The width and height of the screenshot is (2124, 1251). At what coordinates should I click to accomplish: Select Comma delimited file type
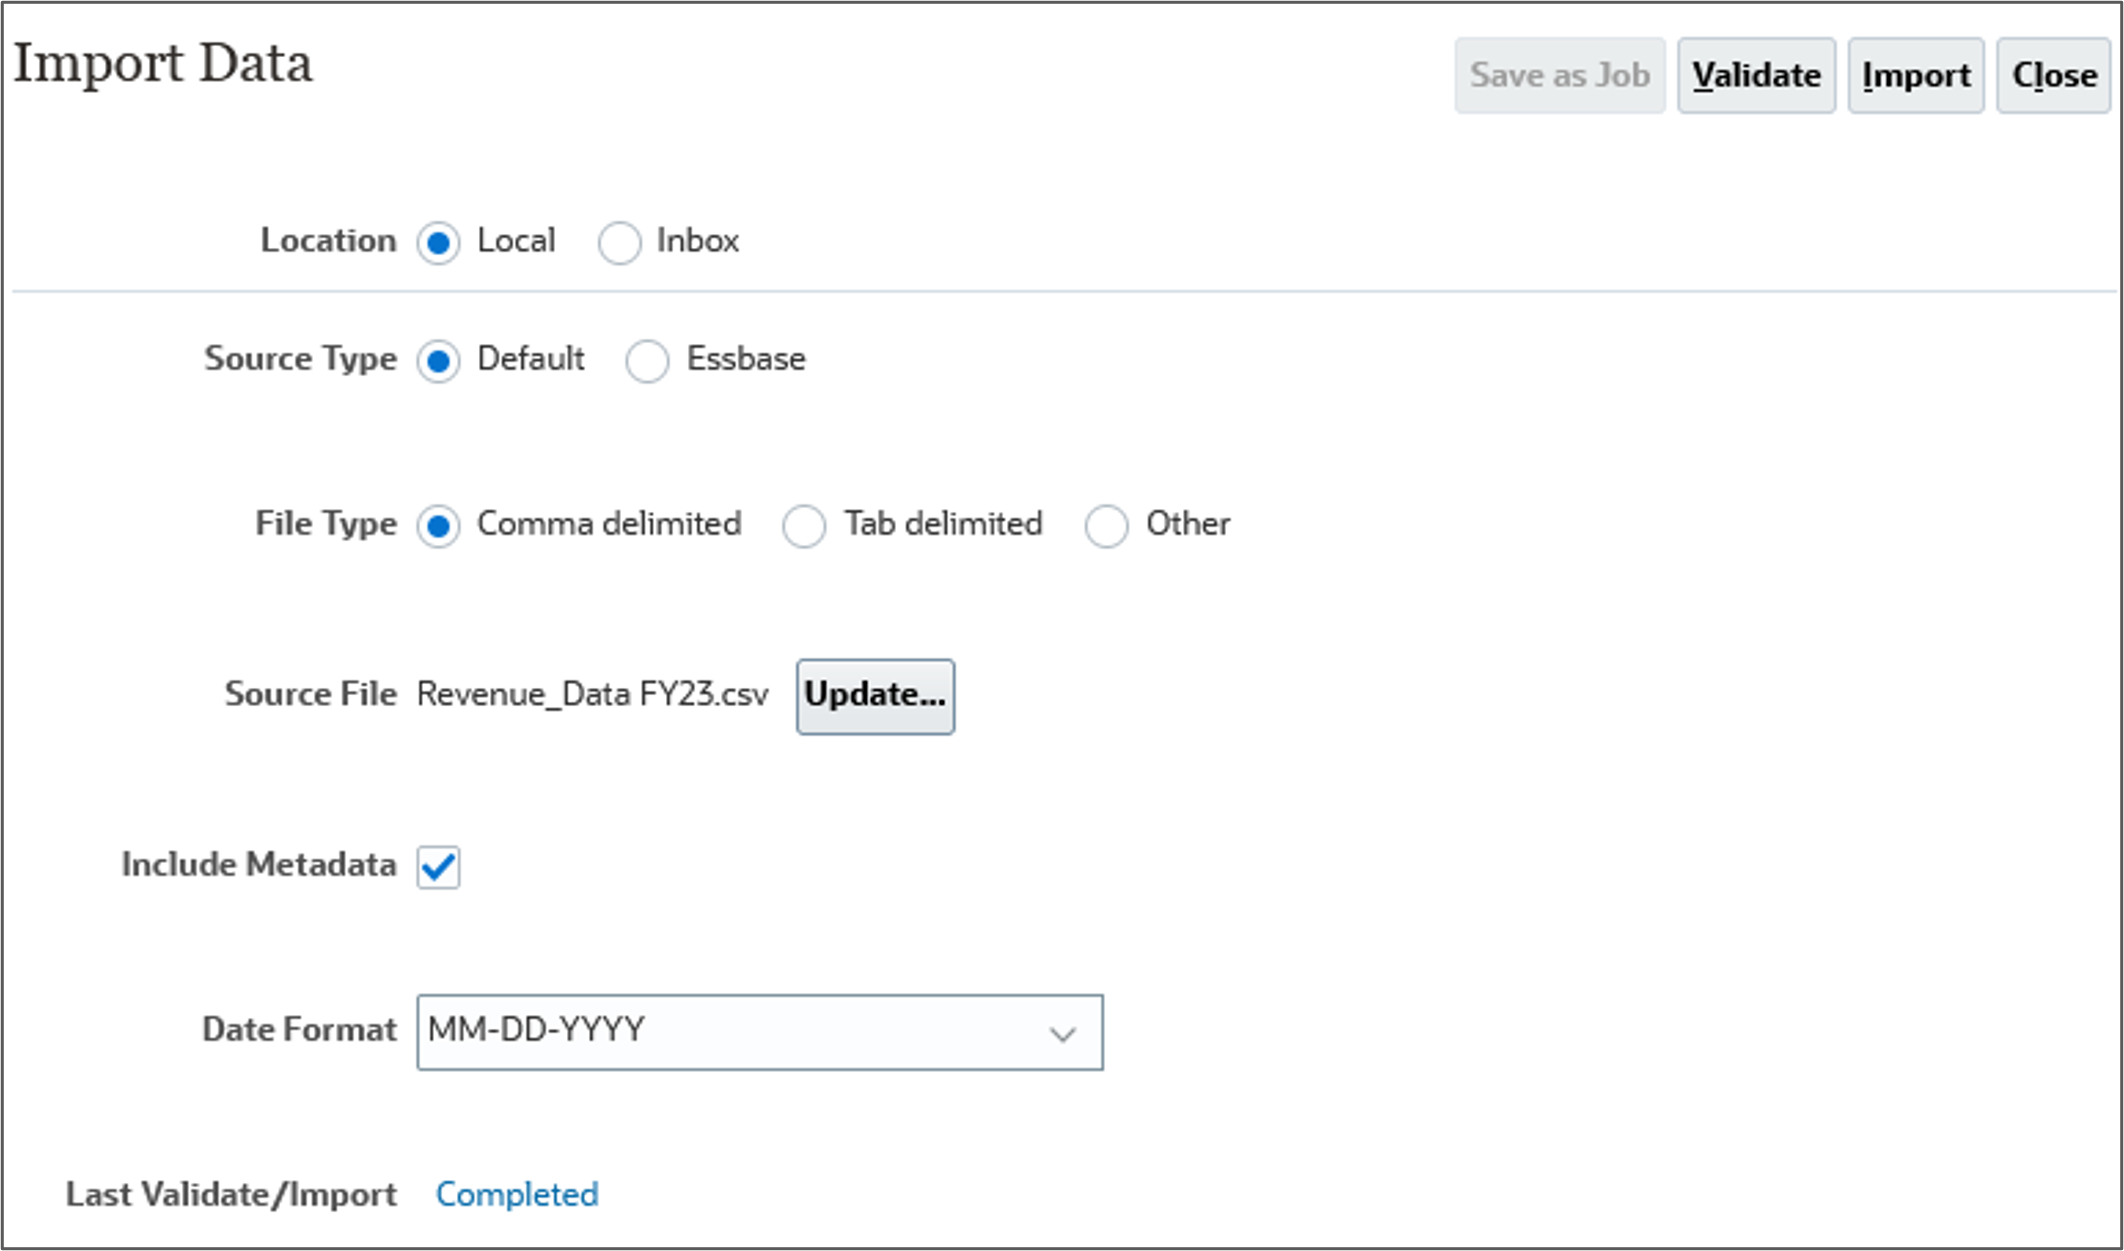click(438, 526)
